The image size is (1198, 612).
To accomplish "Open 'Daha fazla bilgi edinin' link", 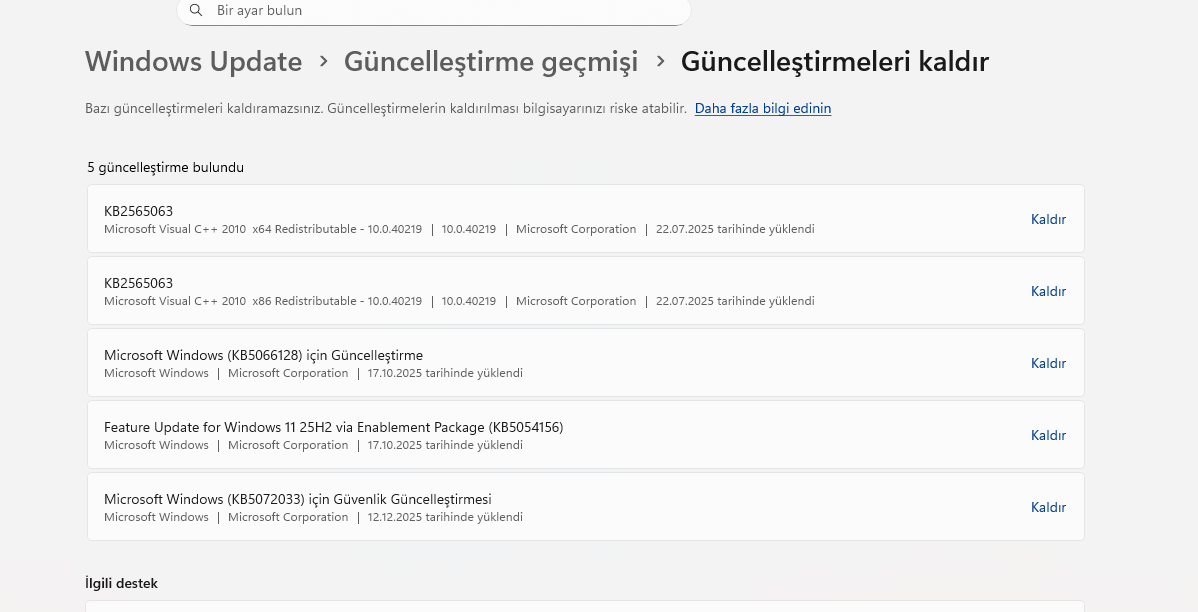I will tap(763, 108).
